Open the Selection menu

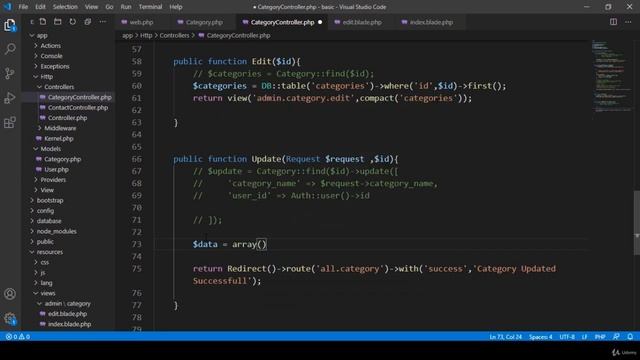click(x=65, y=7)
